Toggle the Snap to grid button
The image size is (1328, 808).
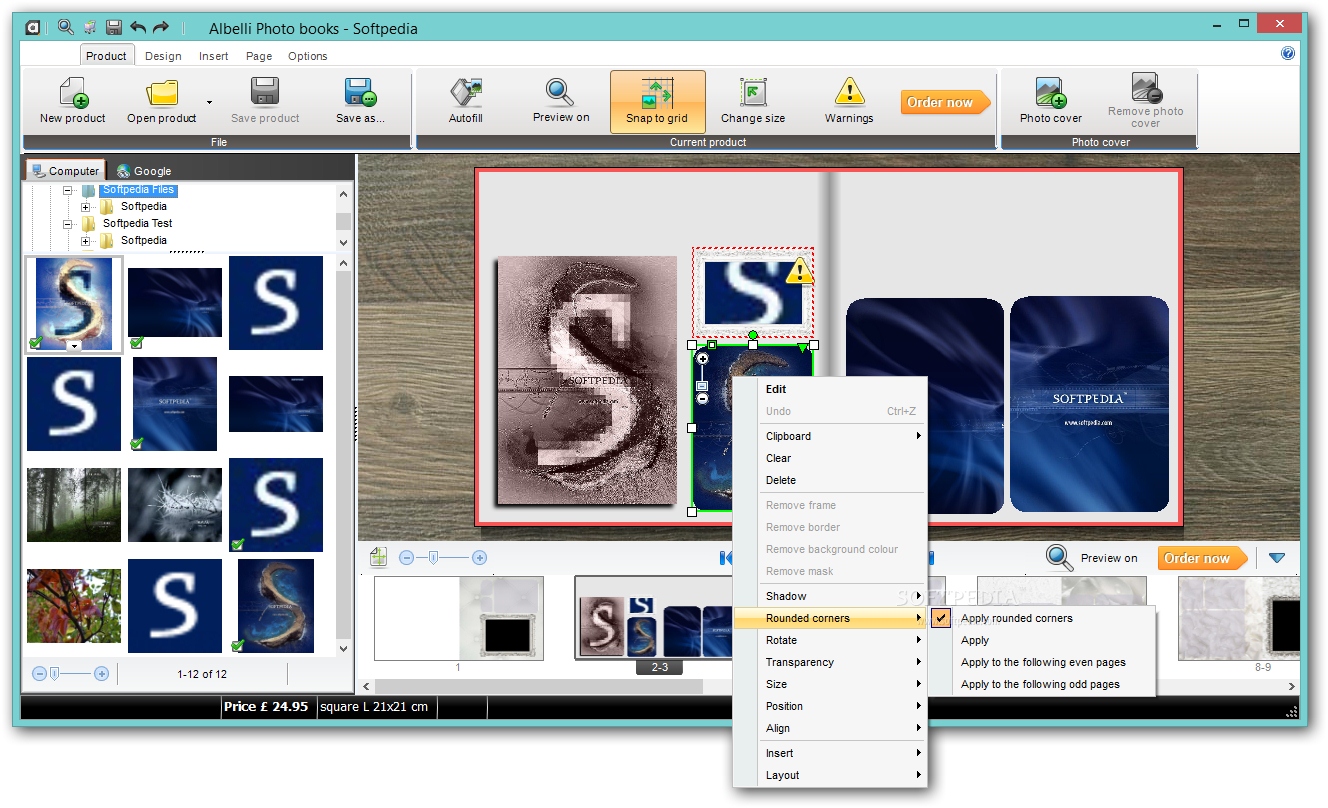pyautogui.click(x=658, y=101)
